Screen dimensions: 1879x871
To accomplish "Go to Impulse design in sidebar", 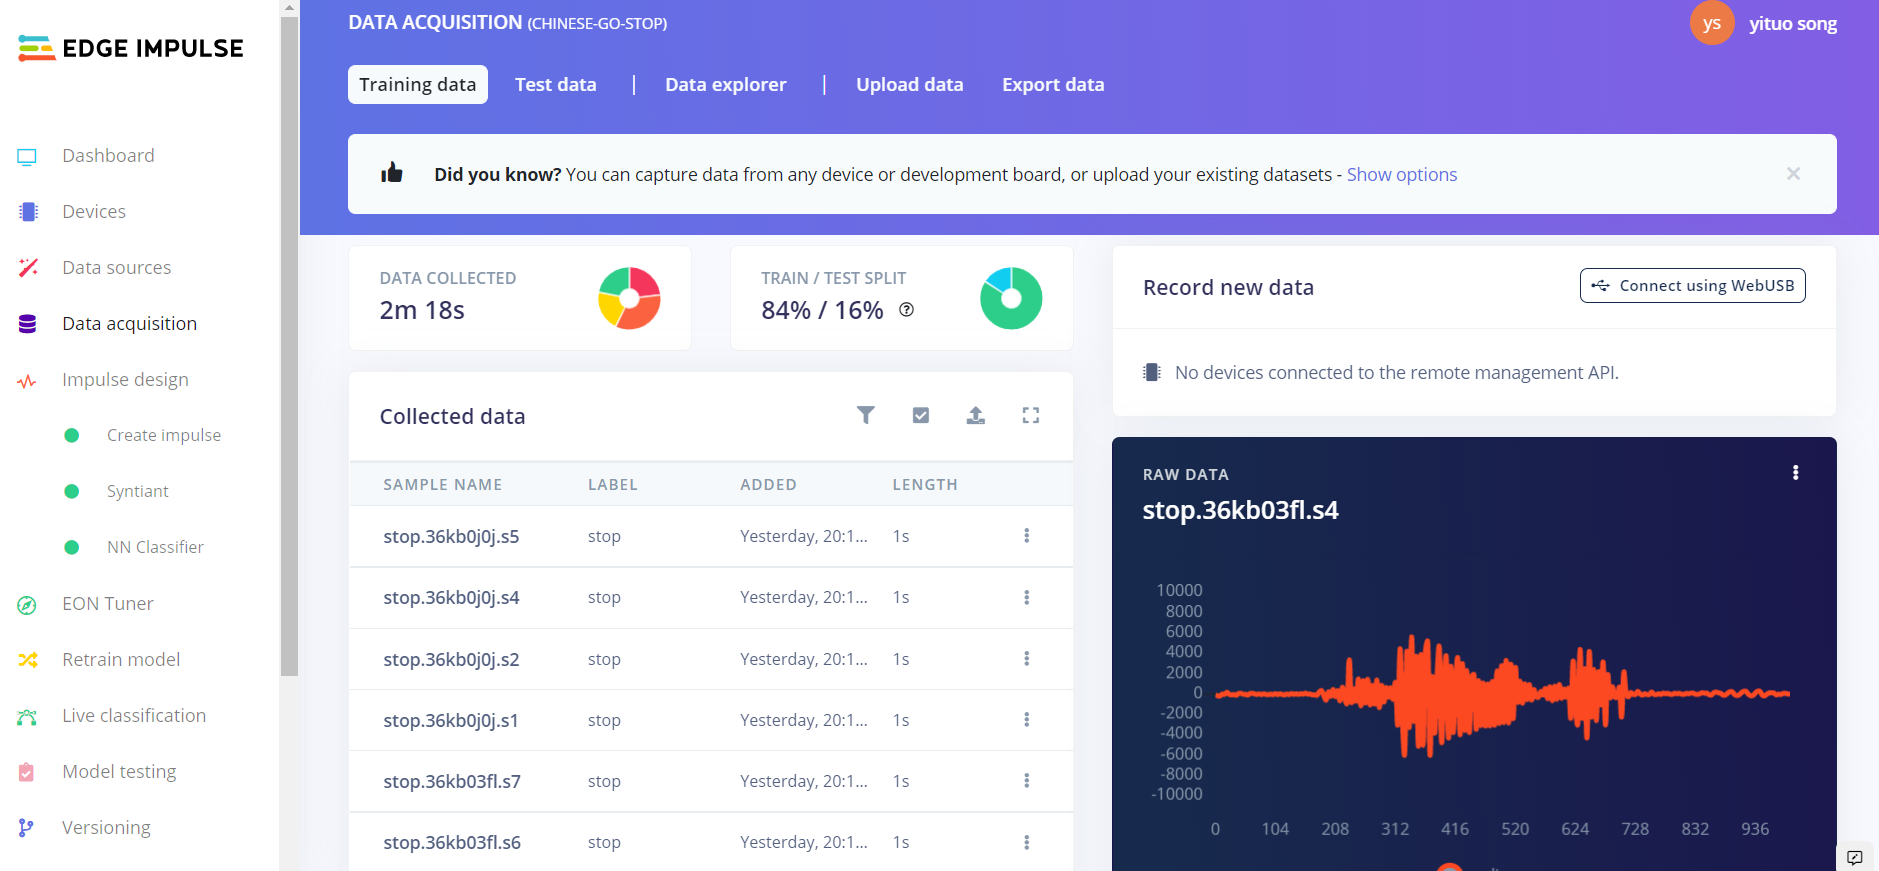I will [x=125, y=380].
